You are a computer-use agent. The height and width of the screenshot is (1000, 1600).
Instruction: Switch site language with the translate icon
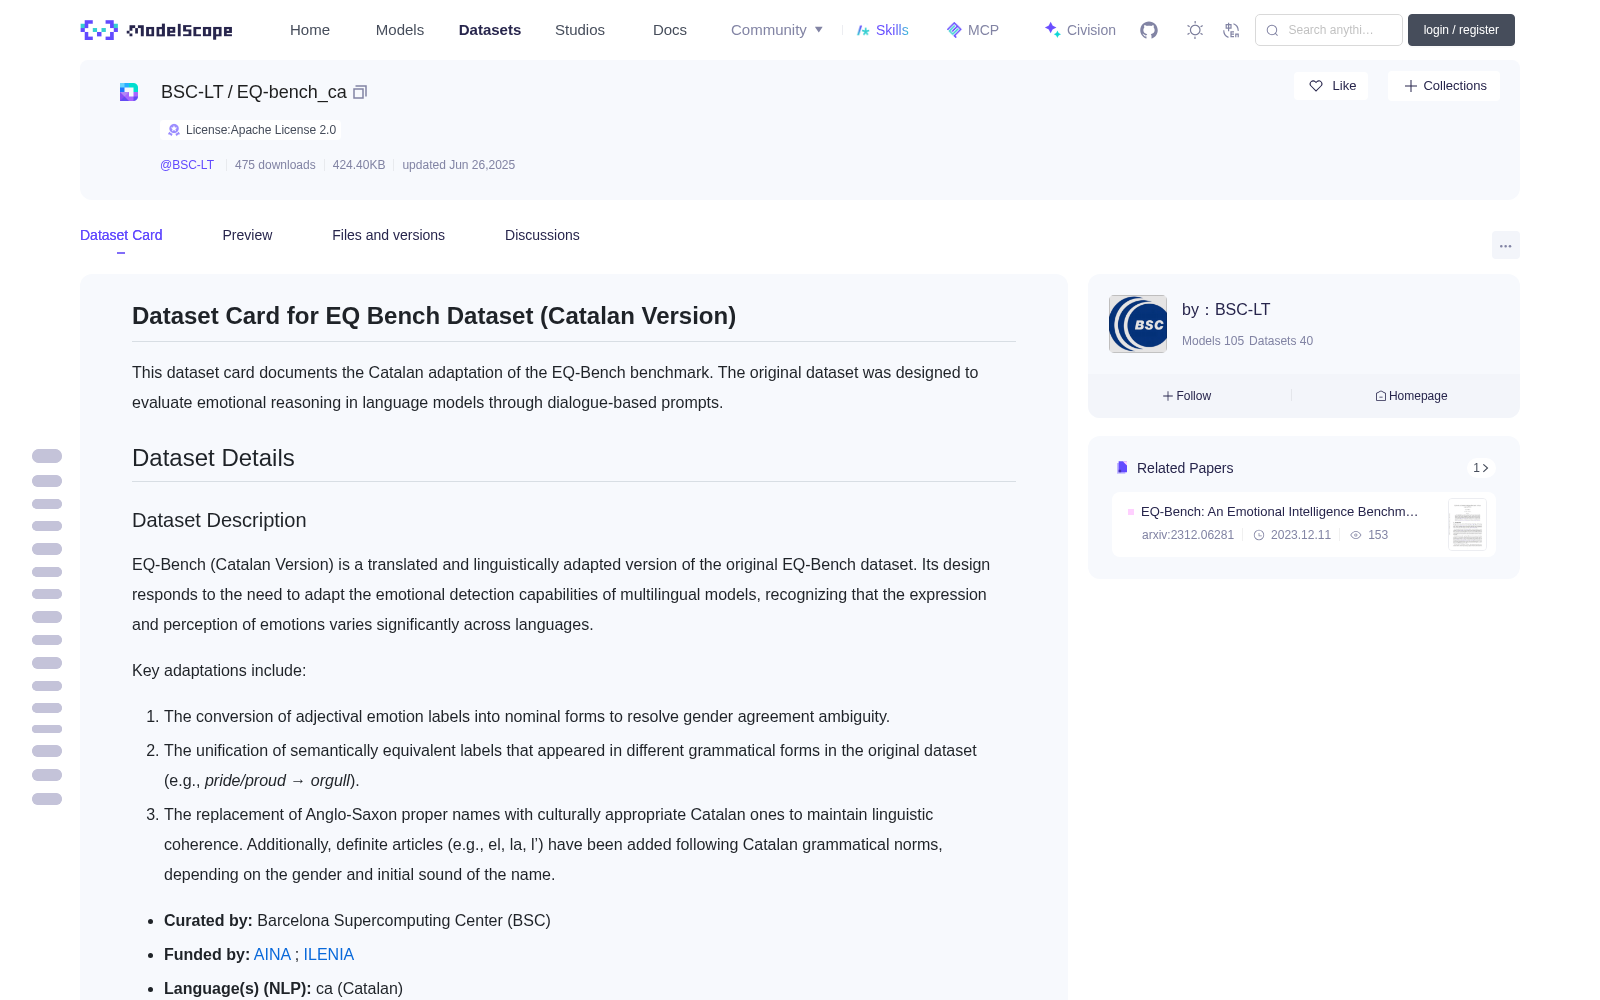(1232, 30)
